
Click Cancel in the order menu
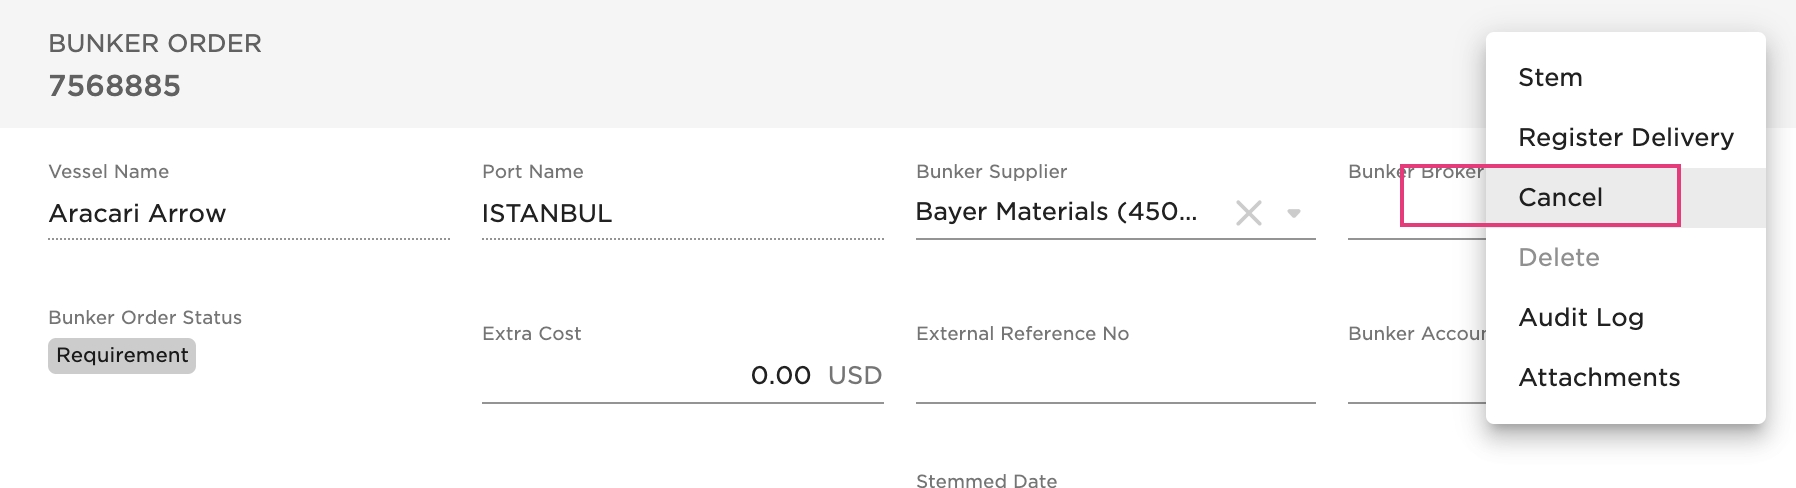click(x=1560, y=198)
